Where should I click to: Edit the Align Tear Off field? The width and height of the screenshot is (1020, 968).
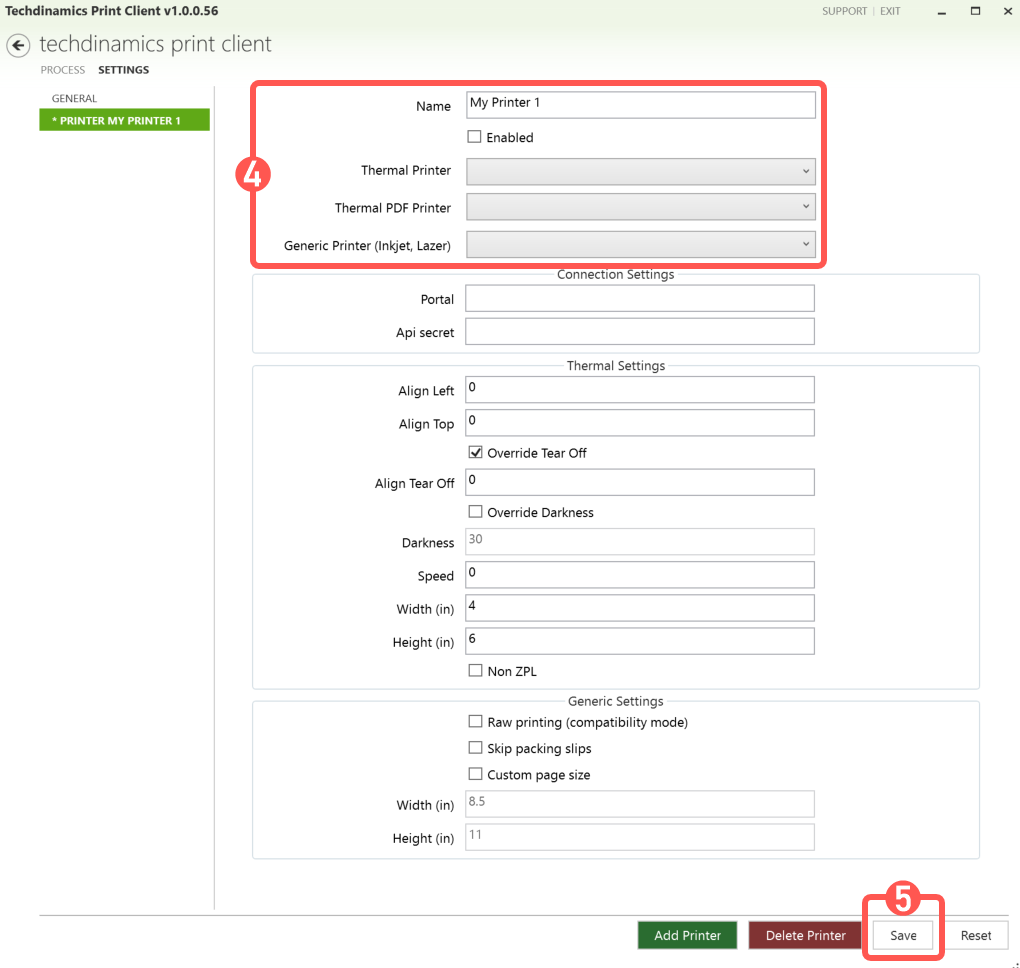tap(639, 482)
